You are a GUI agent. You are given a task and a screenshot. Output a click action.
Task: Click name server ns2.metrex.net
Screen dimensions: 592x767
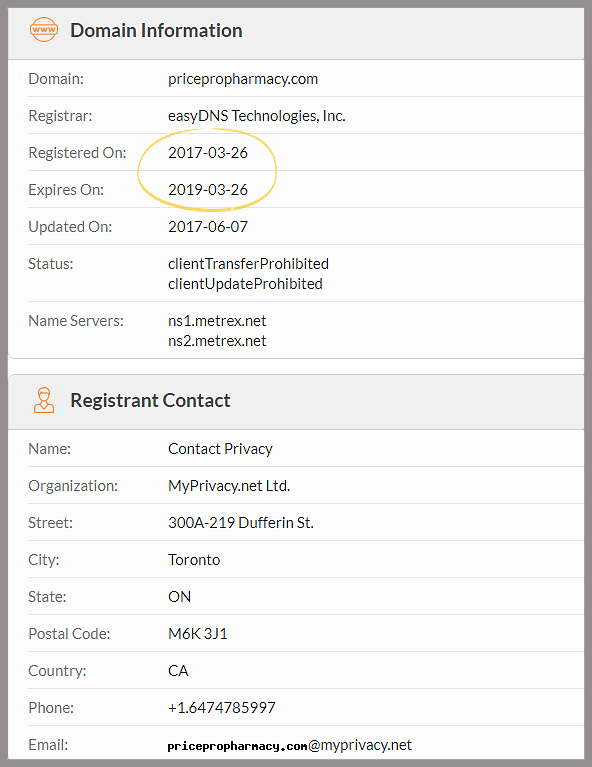[217, 341]
